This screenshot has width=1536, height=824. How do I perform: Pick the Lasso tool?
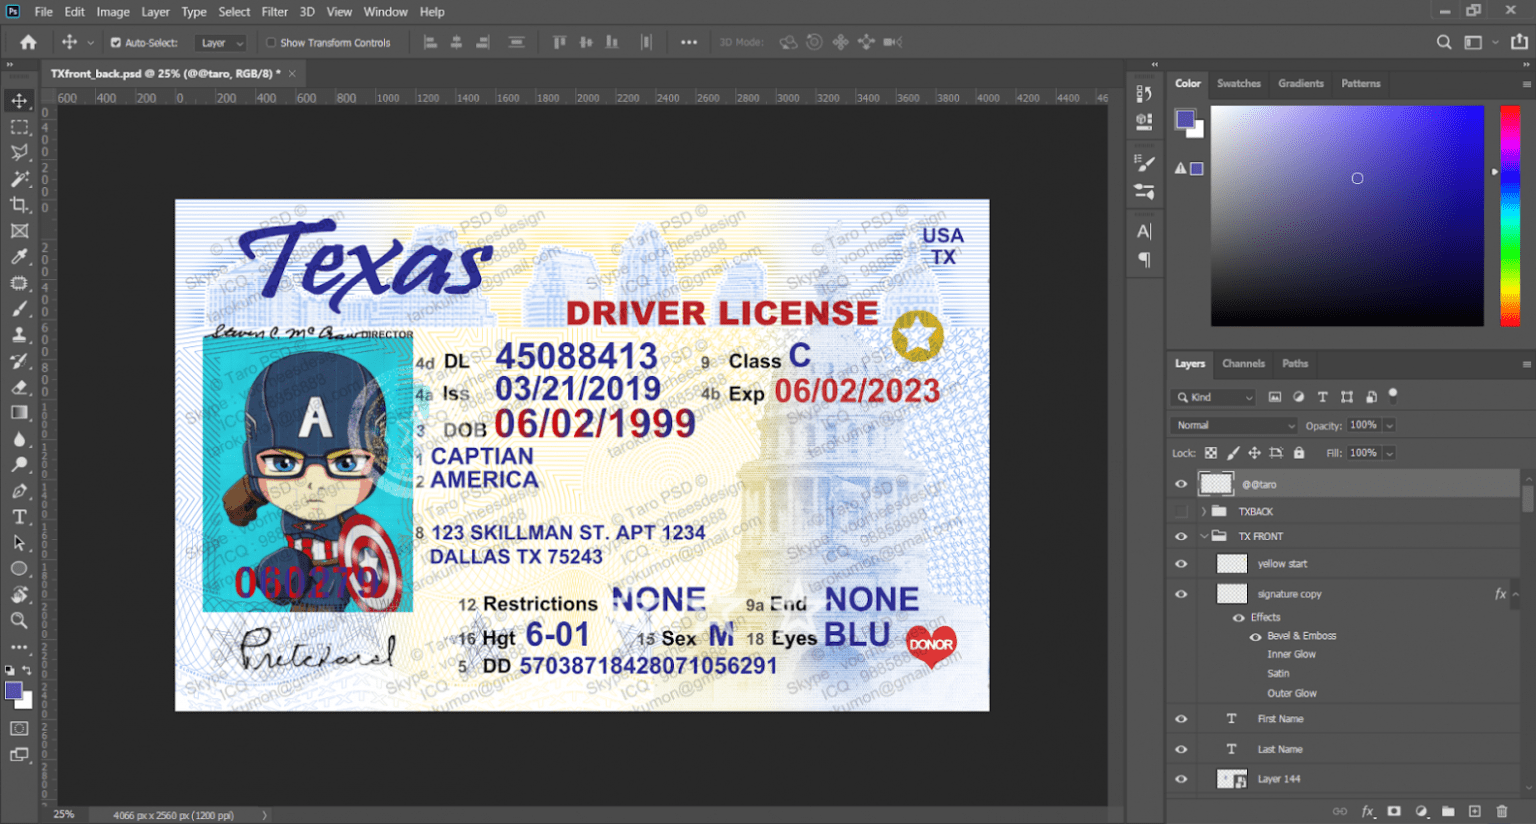click(20, 152)
